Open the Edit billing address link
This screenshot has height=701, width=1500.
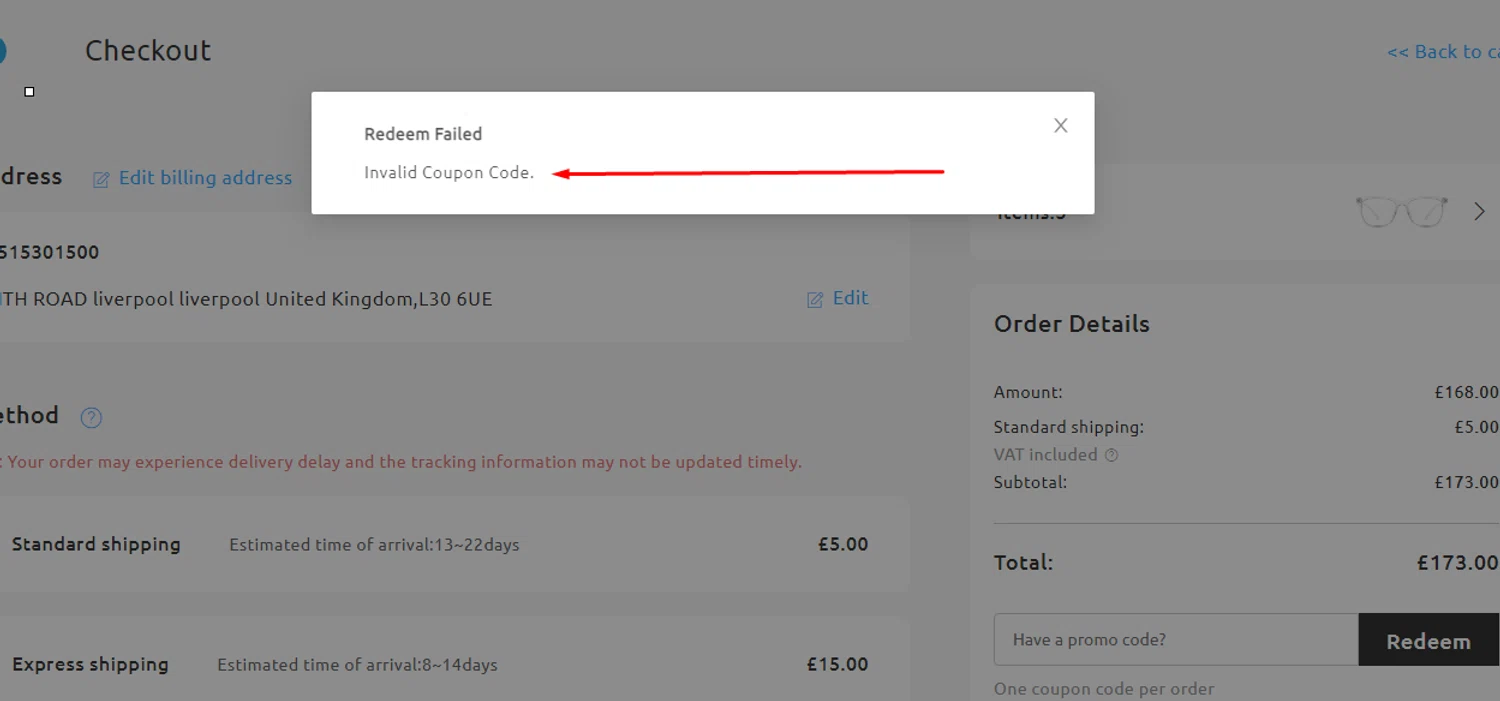[x=205, y=178]
